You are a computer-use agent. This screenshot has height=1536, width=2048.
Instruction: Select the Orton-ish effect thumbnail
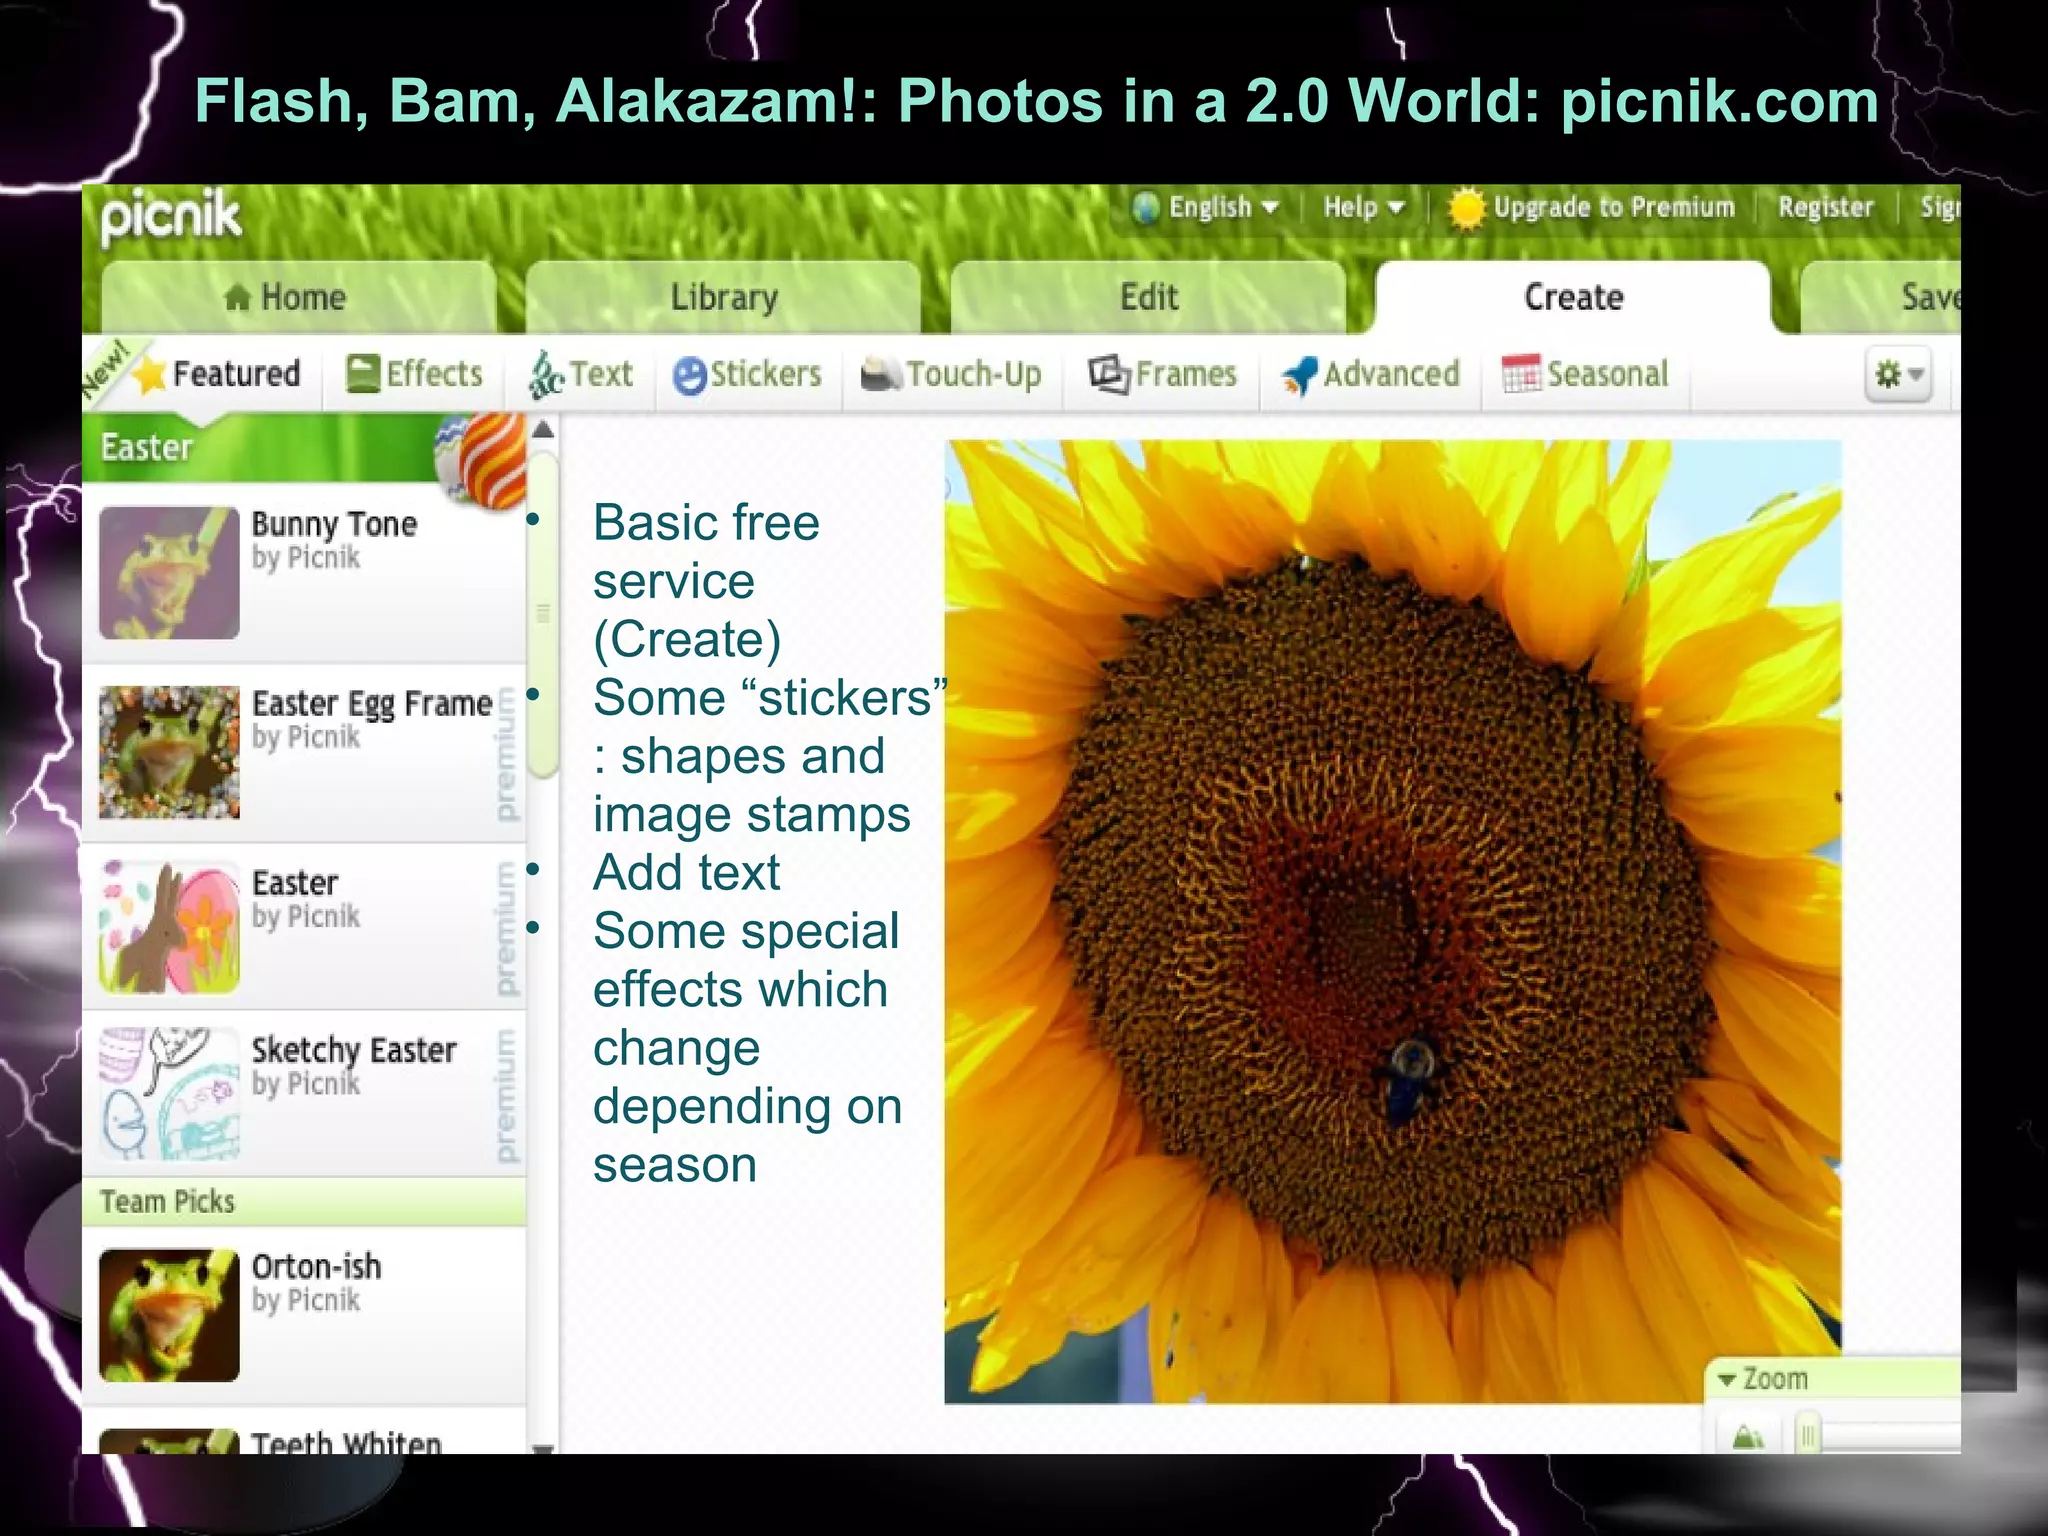(x=169, y=1315)
